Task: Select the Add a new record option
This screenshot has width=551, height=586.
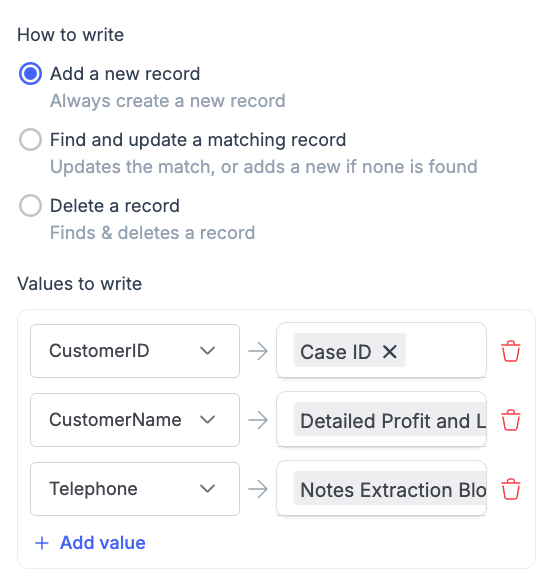Action: (30, 74)
